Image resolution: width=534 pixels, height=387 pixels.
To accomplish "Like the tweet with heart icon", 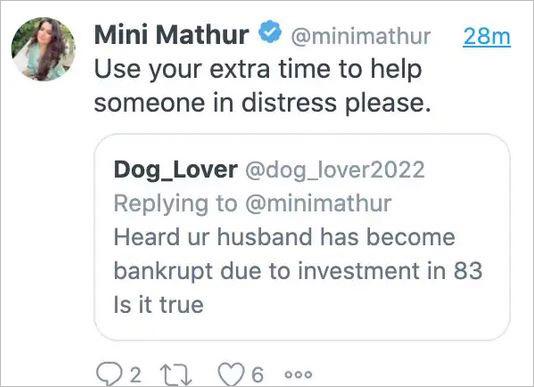I will pos(231,374).
